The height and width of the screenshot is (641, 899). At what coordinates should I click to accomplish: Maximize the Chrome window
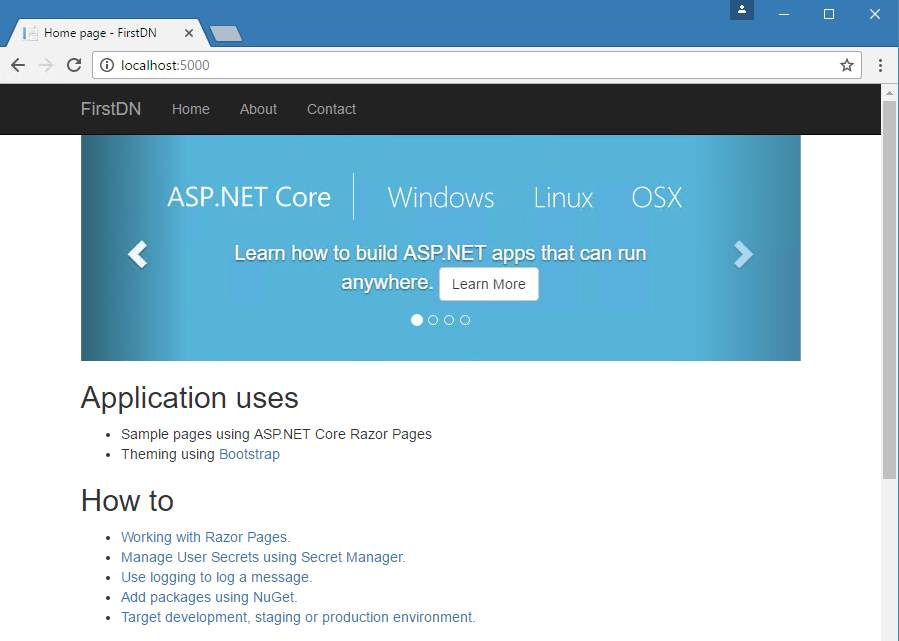pos(828,14)
